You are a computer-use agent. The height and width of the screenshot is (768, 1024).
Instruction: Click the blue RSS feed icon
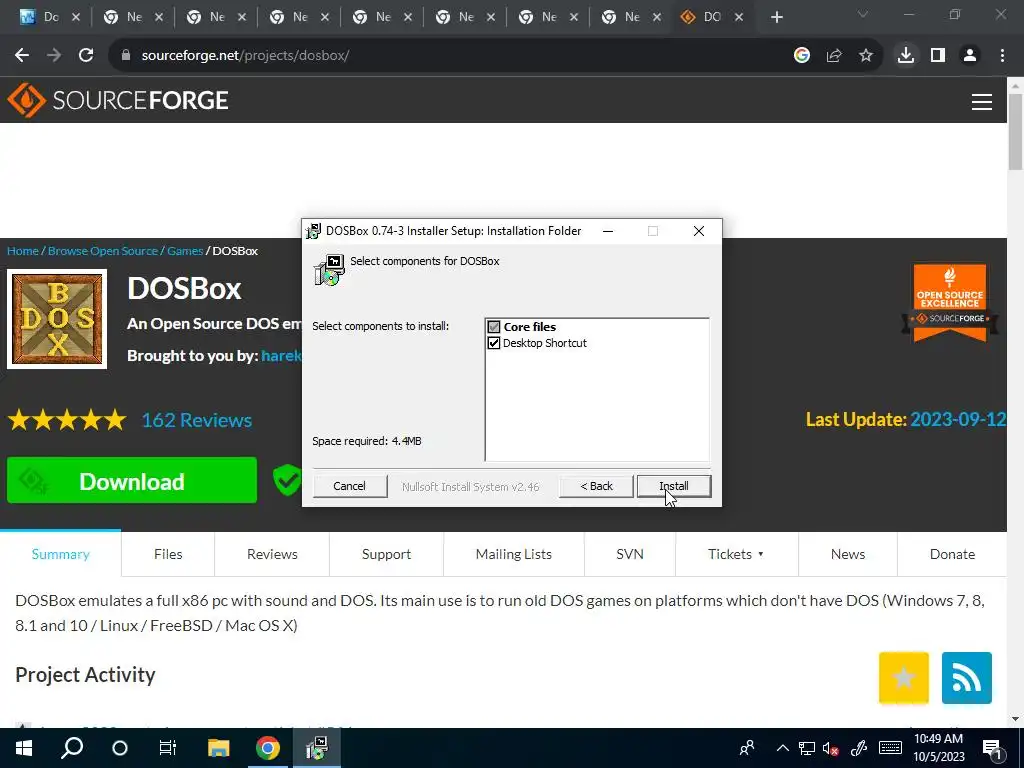pyautogui.click(x=967, y=678)
